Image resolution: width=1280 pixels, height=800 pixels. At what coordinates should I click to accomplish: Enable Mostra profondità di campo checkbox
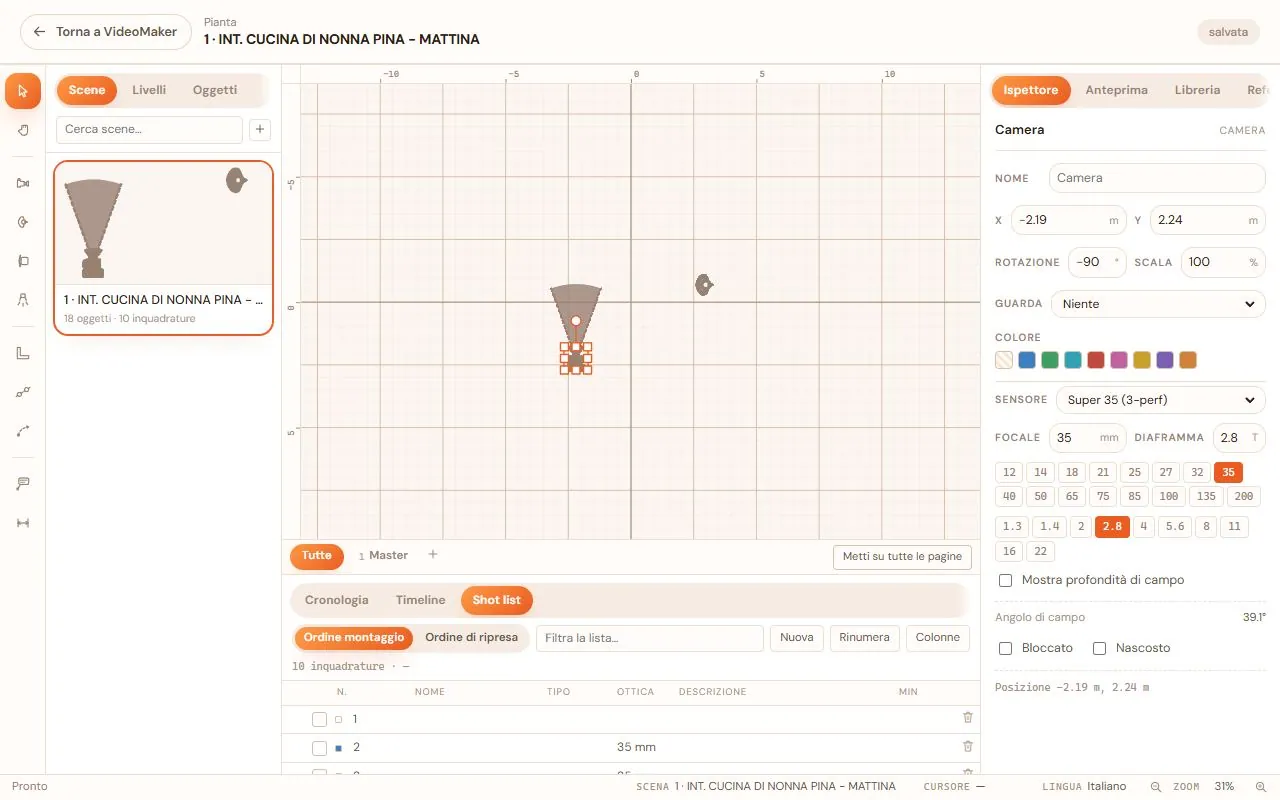pos(1006,580)
